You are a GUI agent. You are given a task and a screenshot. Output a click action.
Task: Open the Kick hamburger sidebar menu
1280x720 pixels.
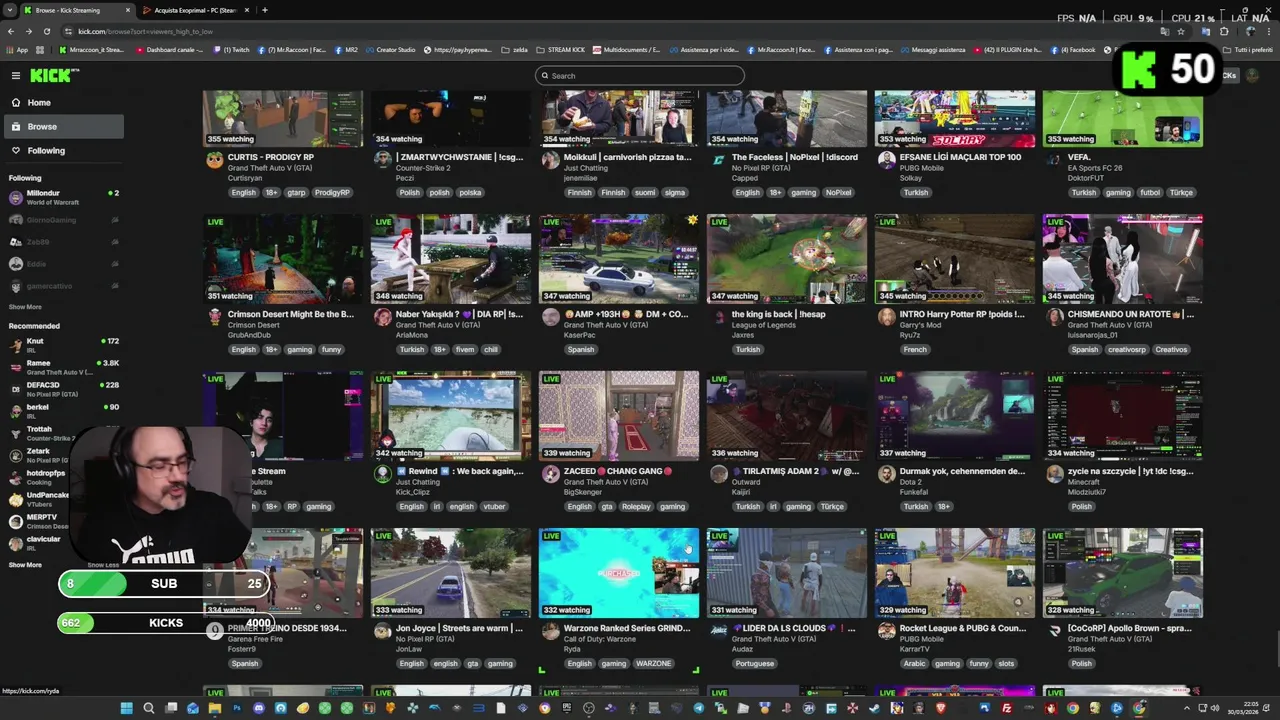point(16,76)
